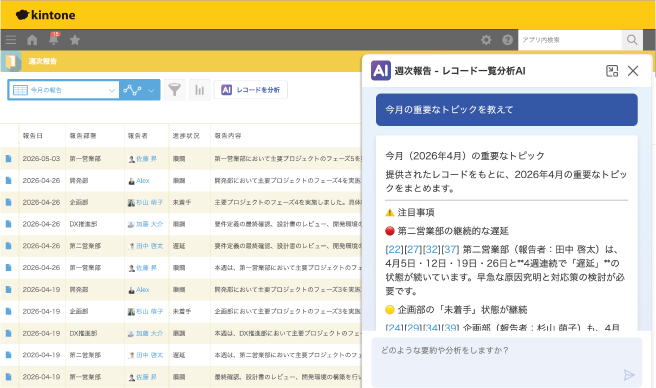Open record icon for 2026-04-26 DX推進部 row
The image size is (656, 388).
[8, 224]
